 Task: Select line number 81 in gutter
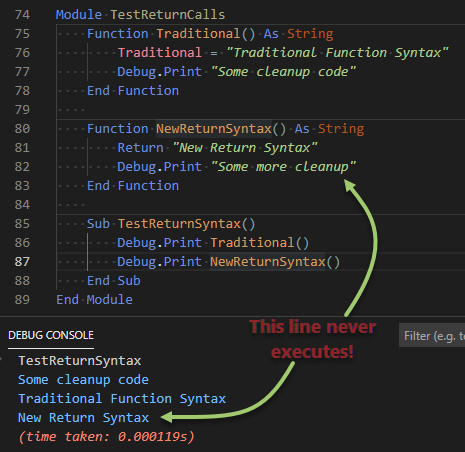click(22, 148)
